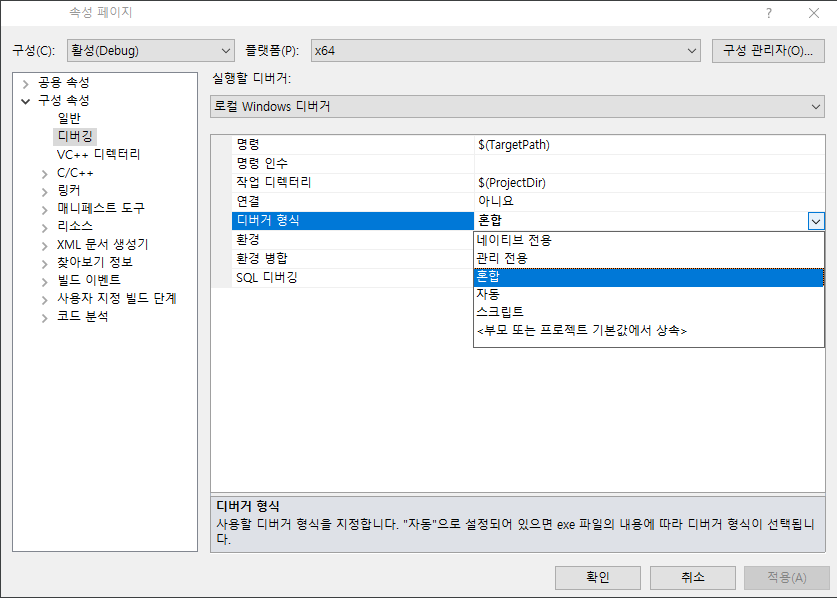Expand the 리소스 node chevron
The width and height of the screenshot is (837, 598).
click(45, 227)
